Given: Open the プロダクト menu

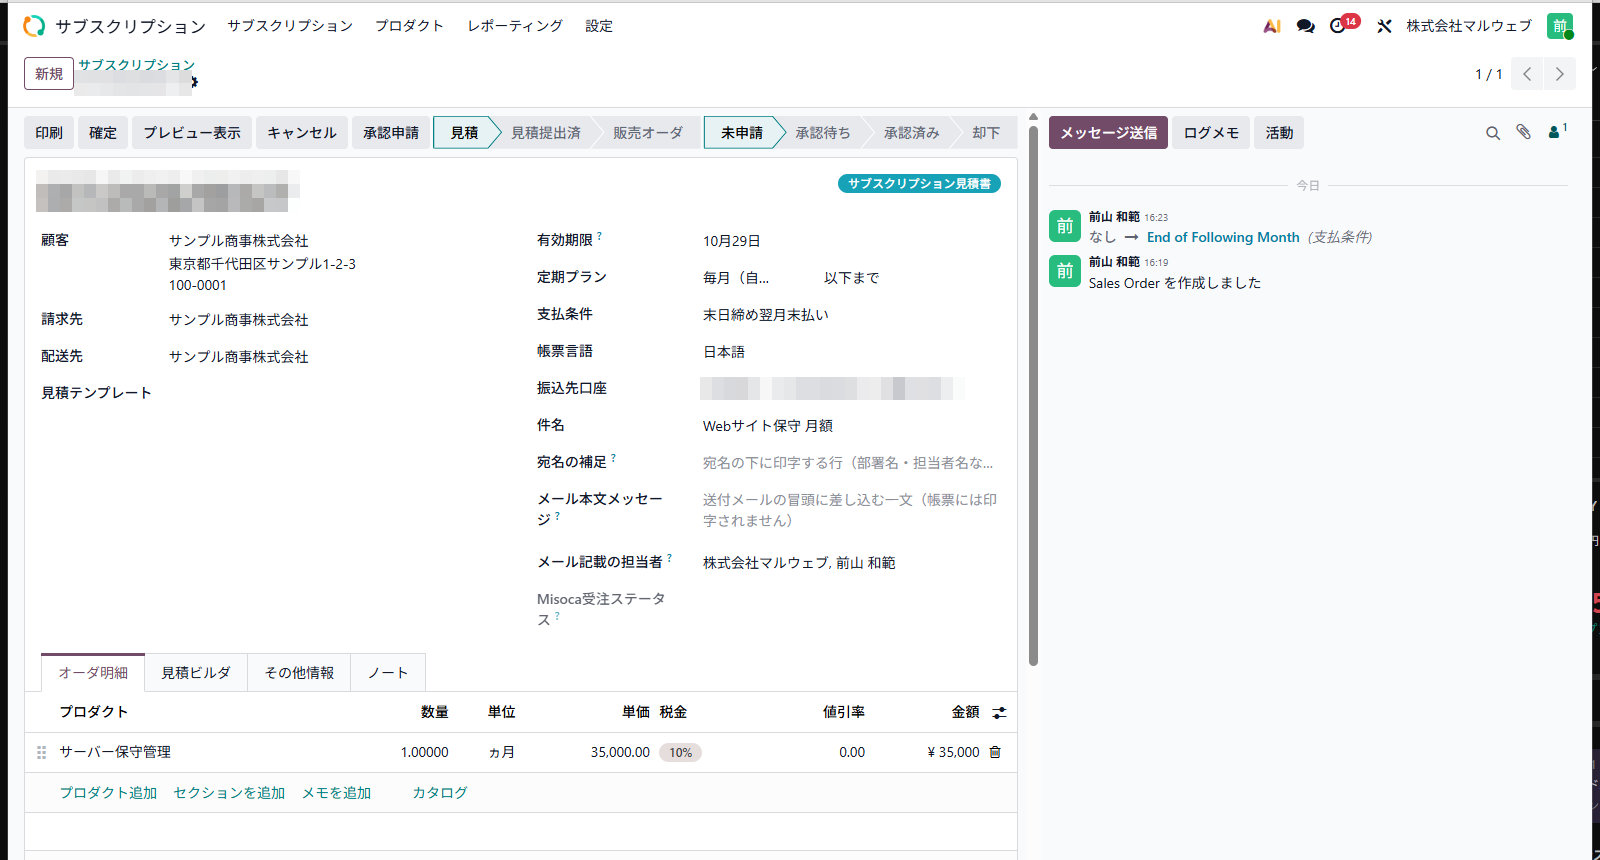Looking at the screenshot, I should pos(409,26).
